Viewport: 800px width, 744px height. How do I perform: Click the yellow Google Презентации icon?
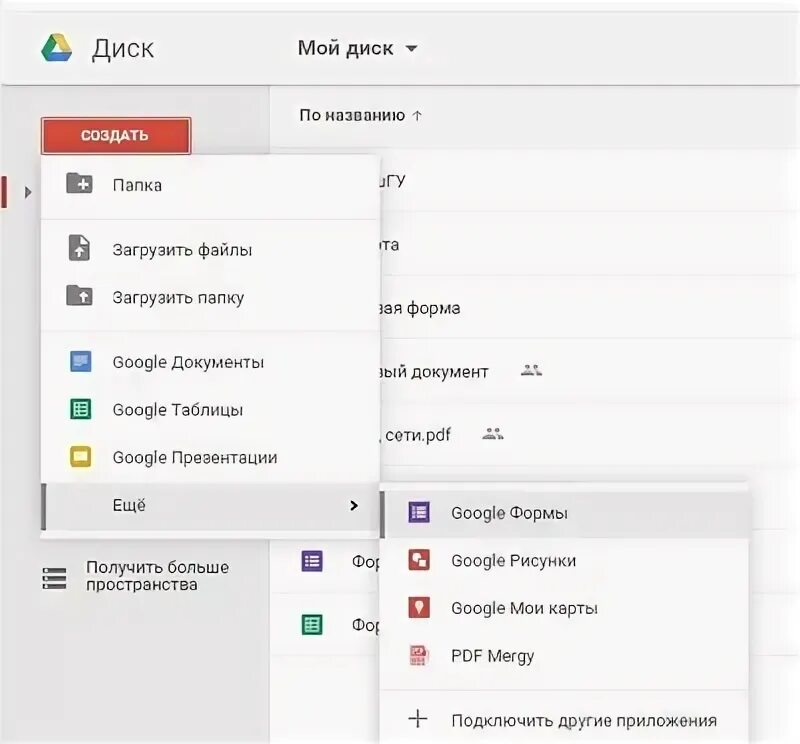81,457
